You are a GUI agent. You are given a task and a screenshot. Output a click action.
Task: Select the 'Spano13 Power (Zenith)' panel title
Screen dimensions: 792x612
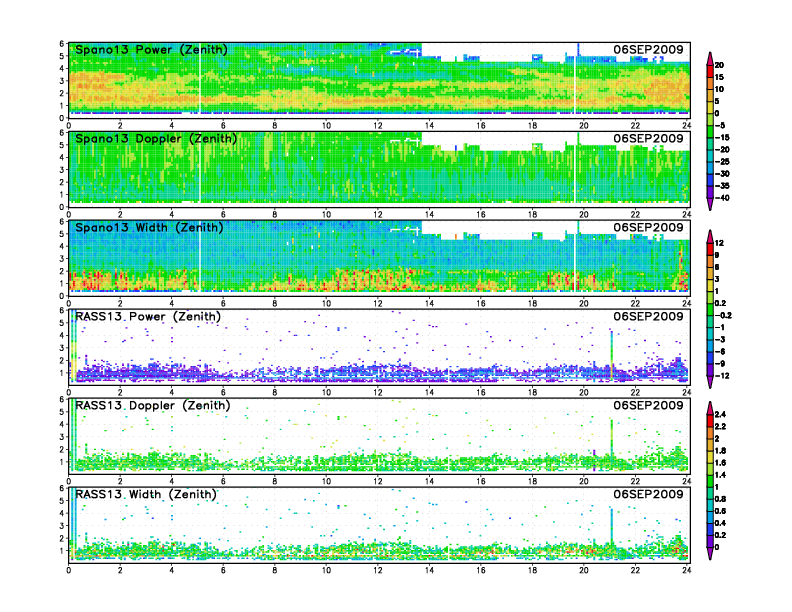(151, 50)
